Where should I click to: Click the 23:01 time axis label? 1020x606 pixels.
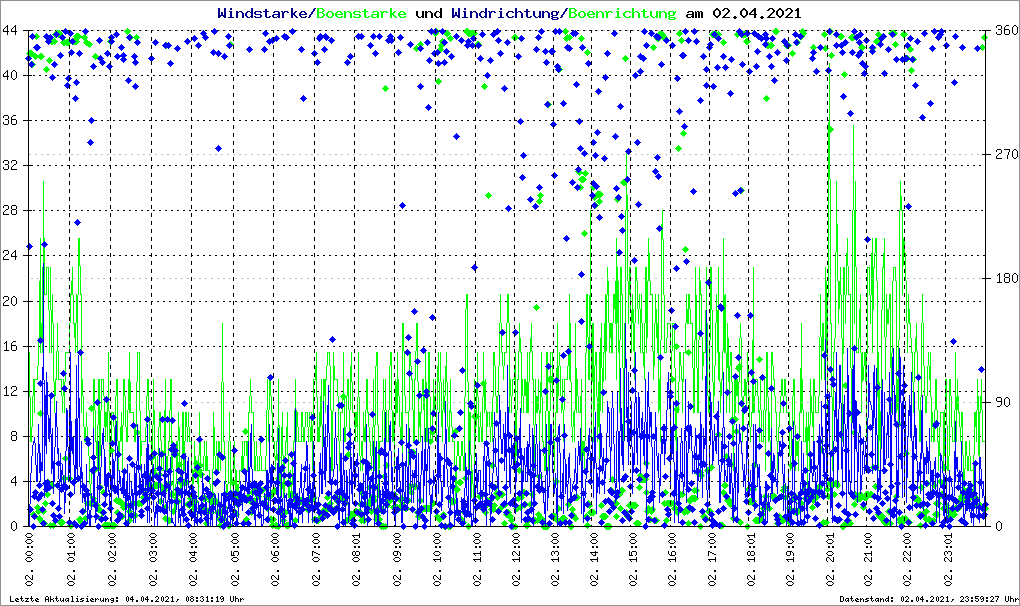coord(951,561)
